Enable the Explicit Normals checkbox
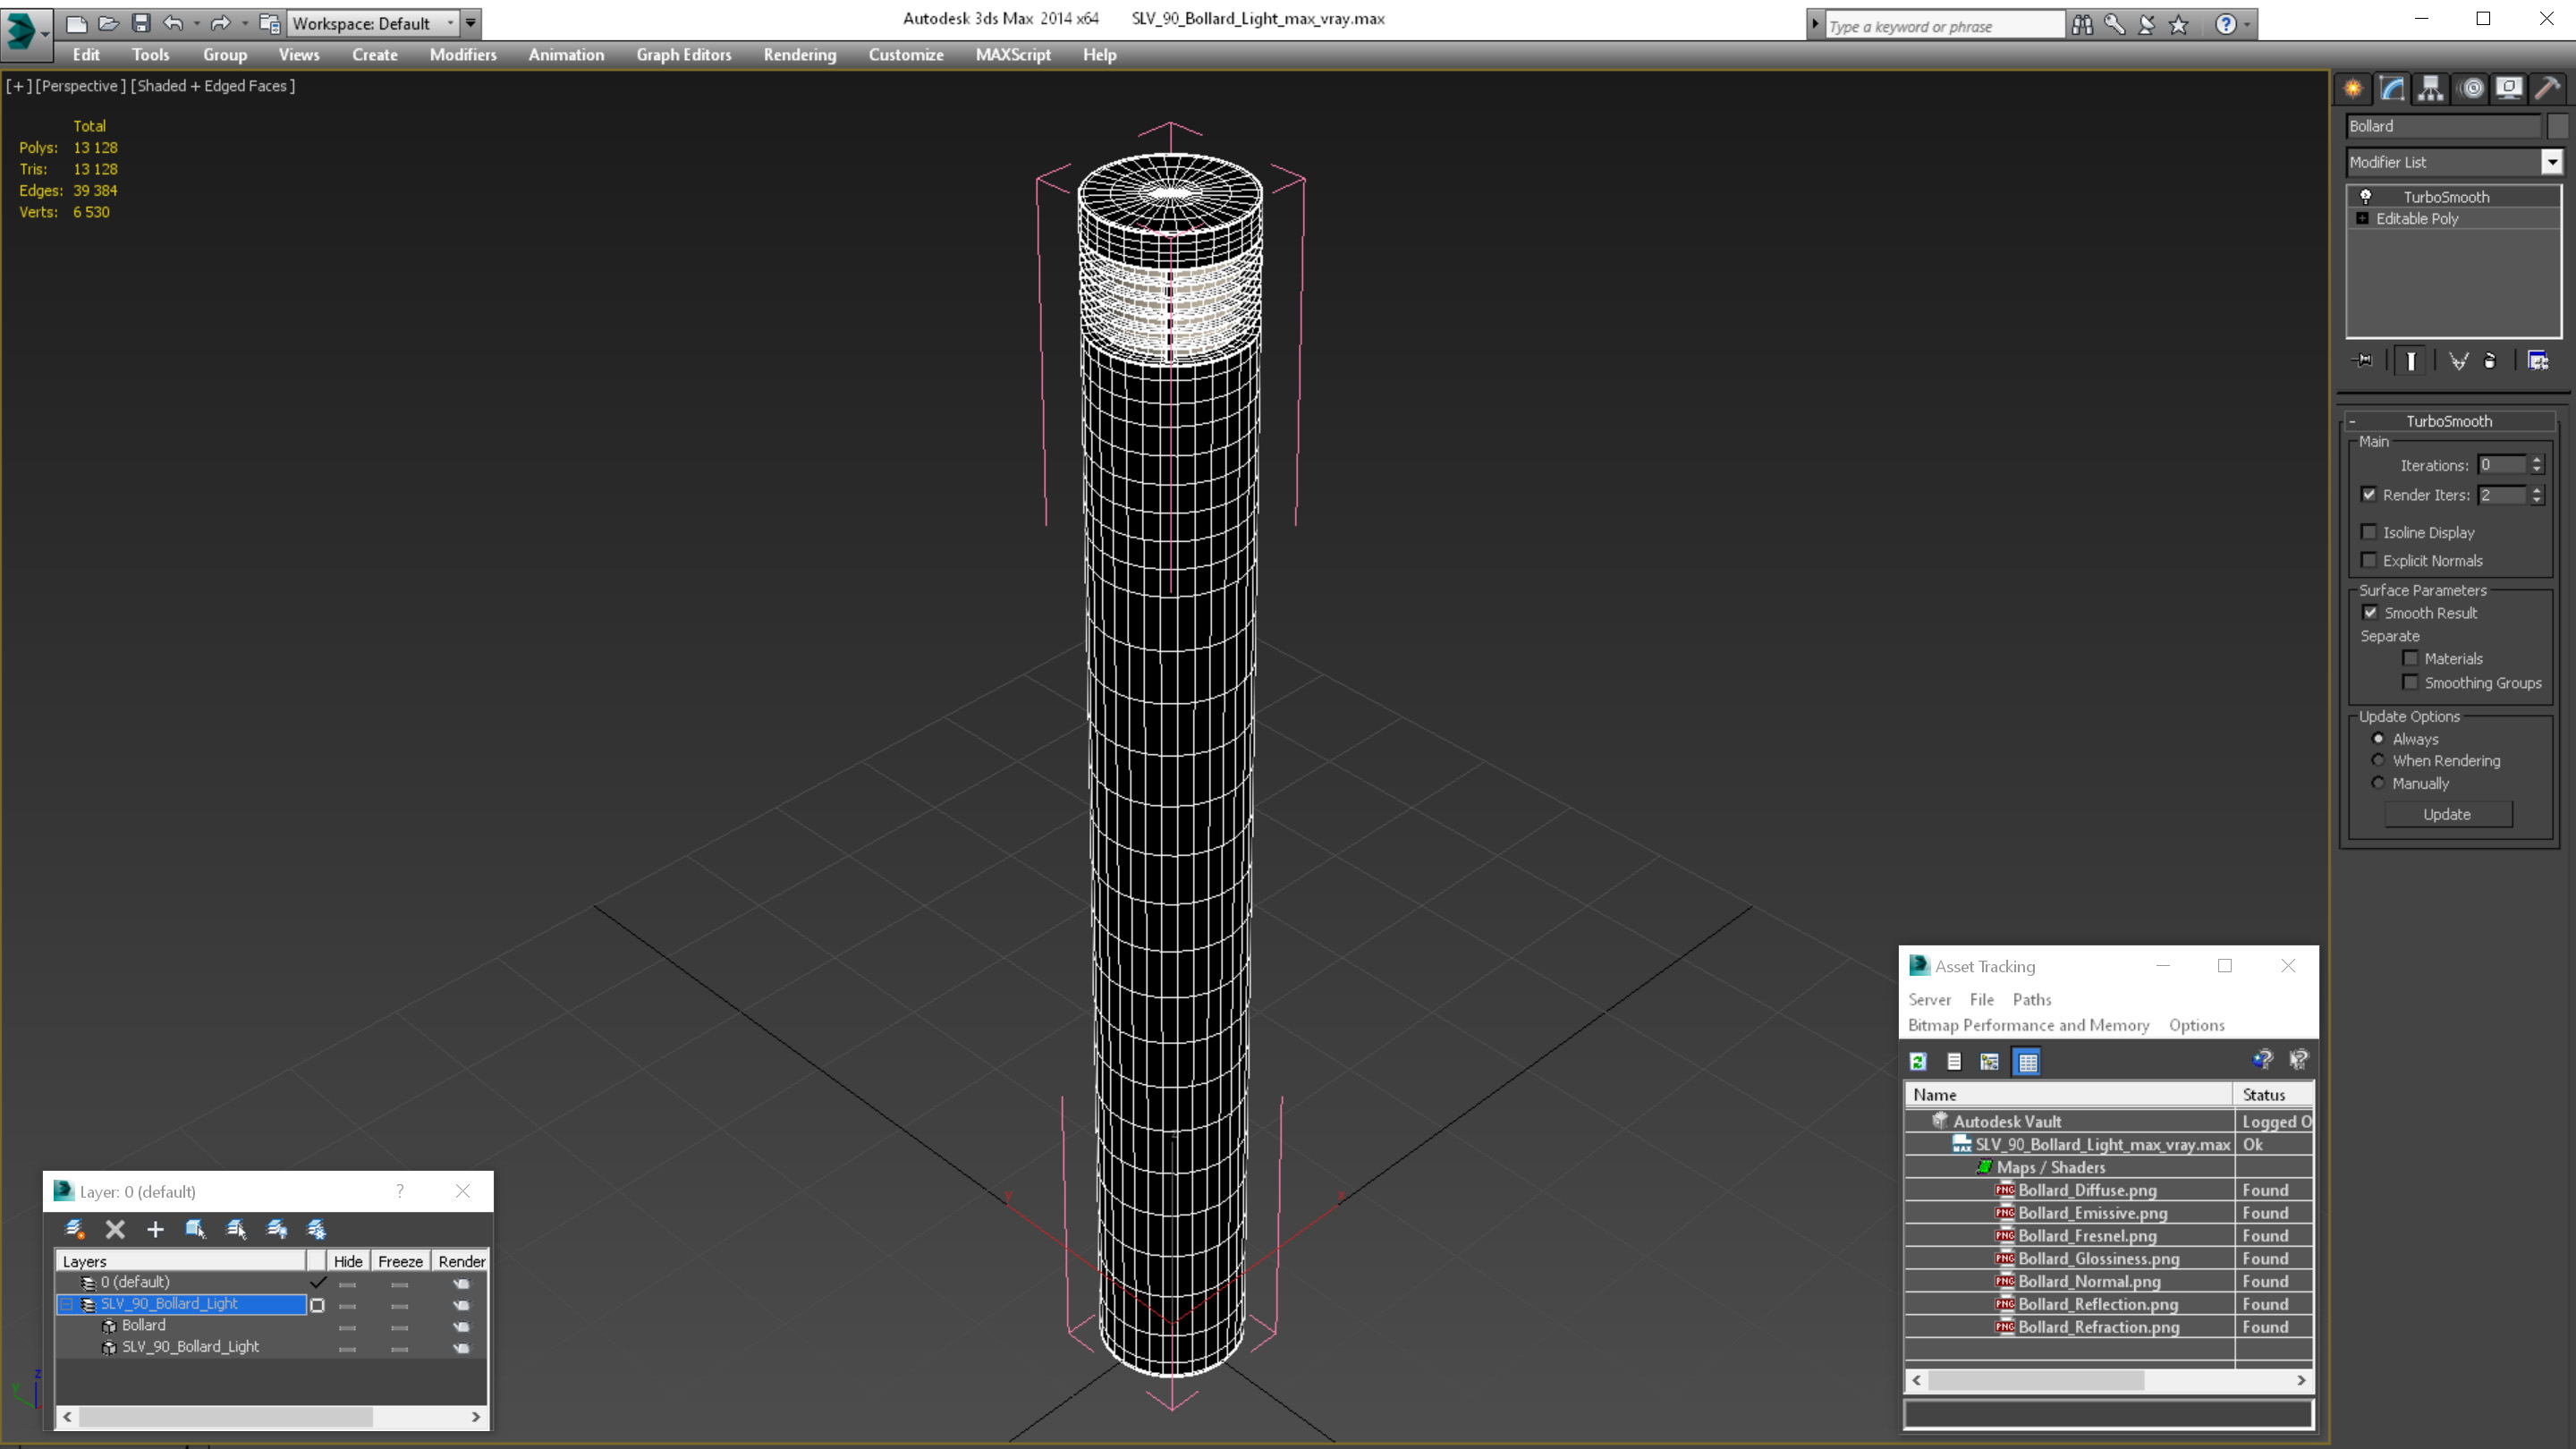 click(2369, 560)
